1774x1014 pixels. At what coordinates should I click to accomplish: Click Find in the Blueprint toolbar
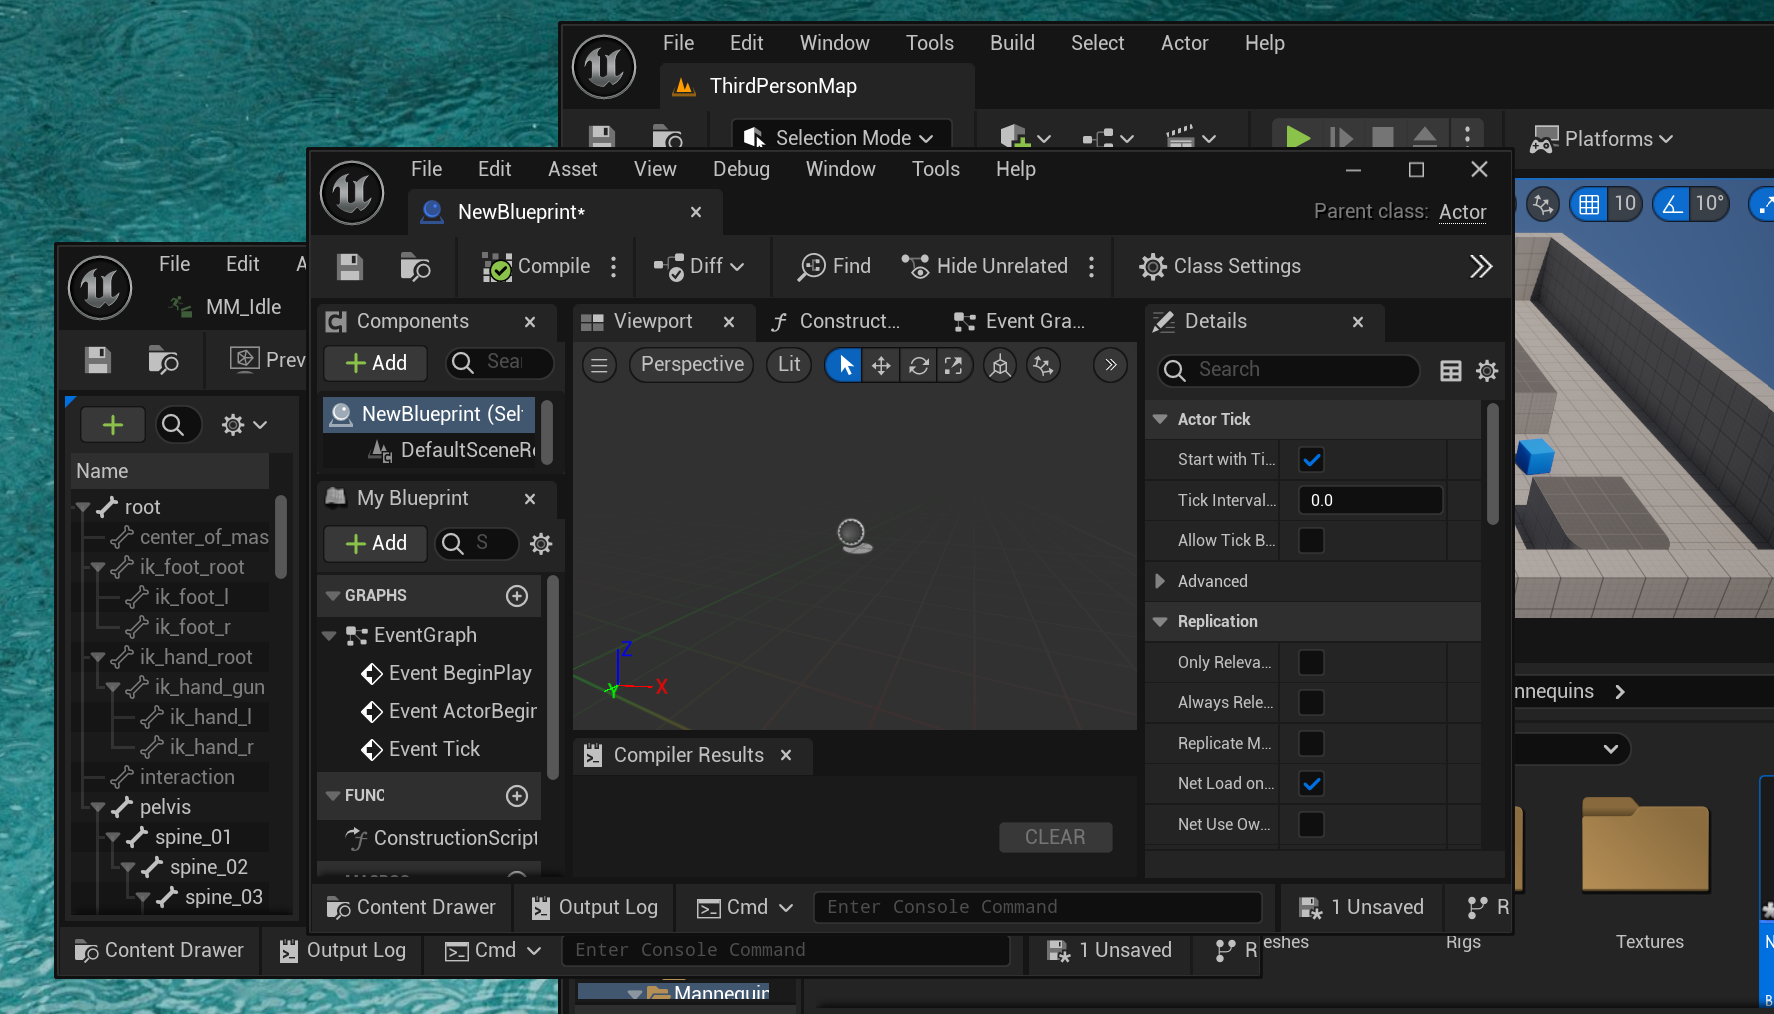click(x=834, y=266)
